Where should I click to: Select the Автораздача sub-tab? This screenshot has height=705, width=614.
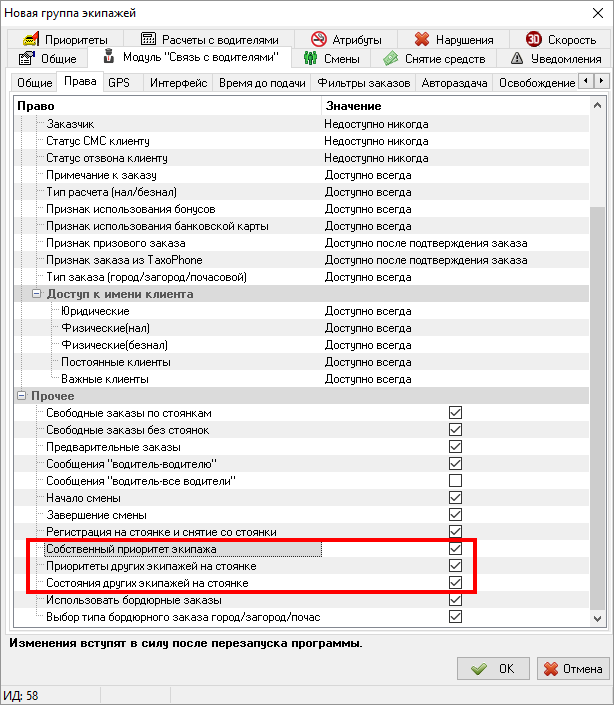pos(454,83)
